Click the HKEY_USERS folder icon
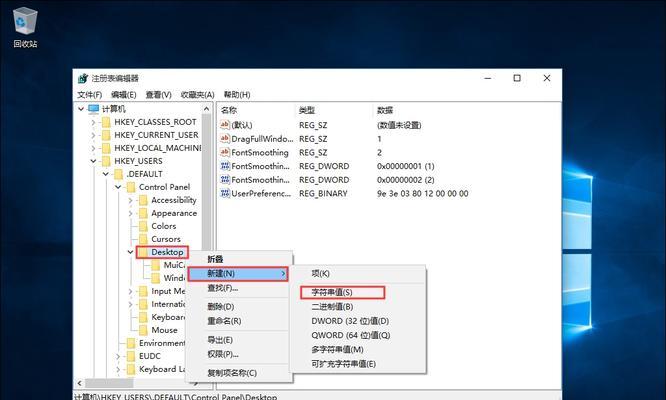 [x=106, y=161]
